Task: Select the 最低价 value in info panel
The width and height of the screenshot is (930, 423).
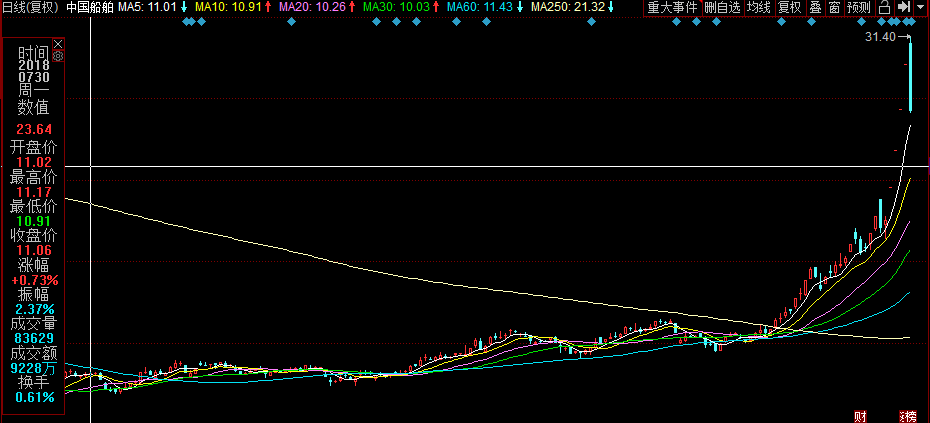Action: [34, 221]
